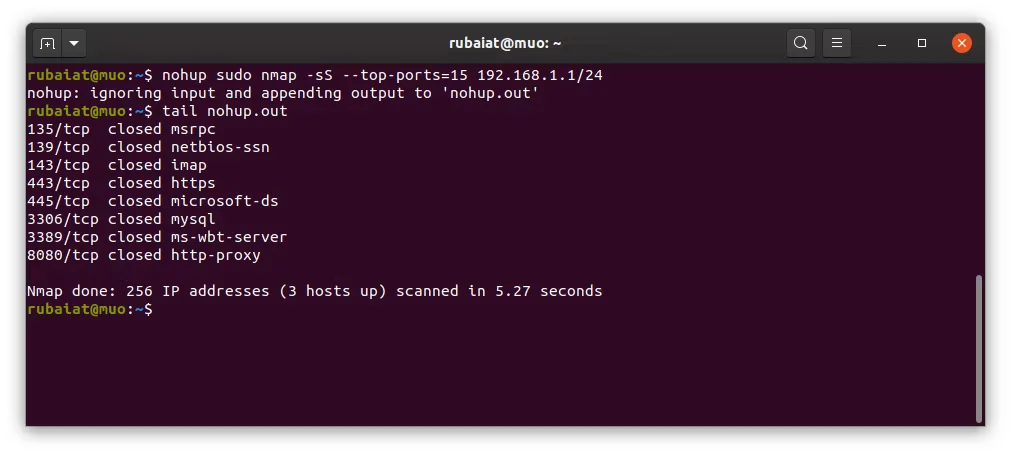
Task: Click the 445/tcp microsoft-ds line
Action: pyautogui.click(x=152, y=201)
